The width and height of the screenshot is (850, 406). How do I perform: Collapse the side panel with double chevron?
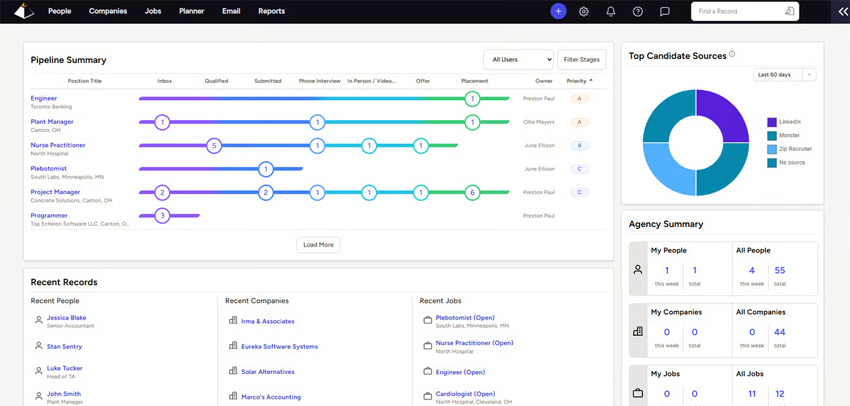tap(842, 11)
